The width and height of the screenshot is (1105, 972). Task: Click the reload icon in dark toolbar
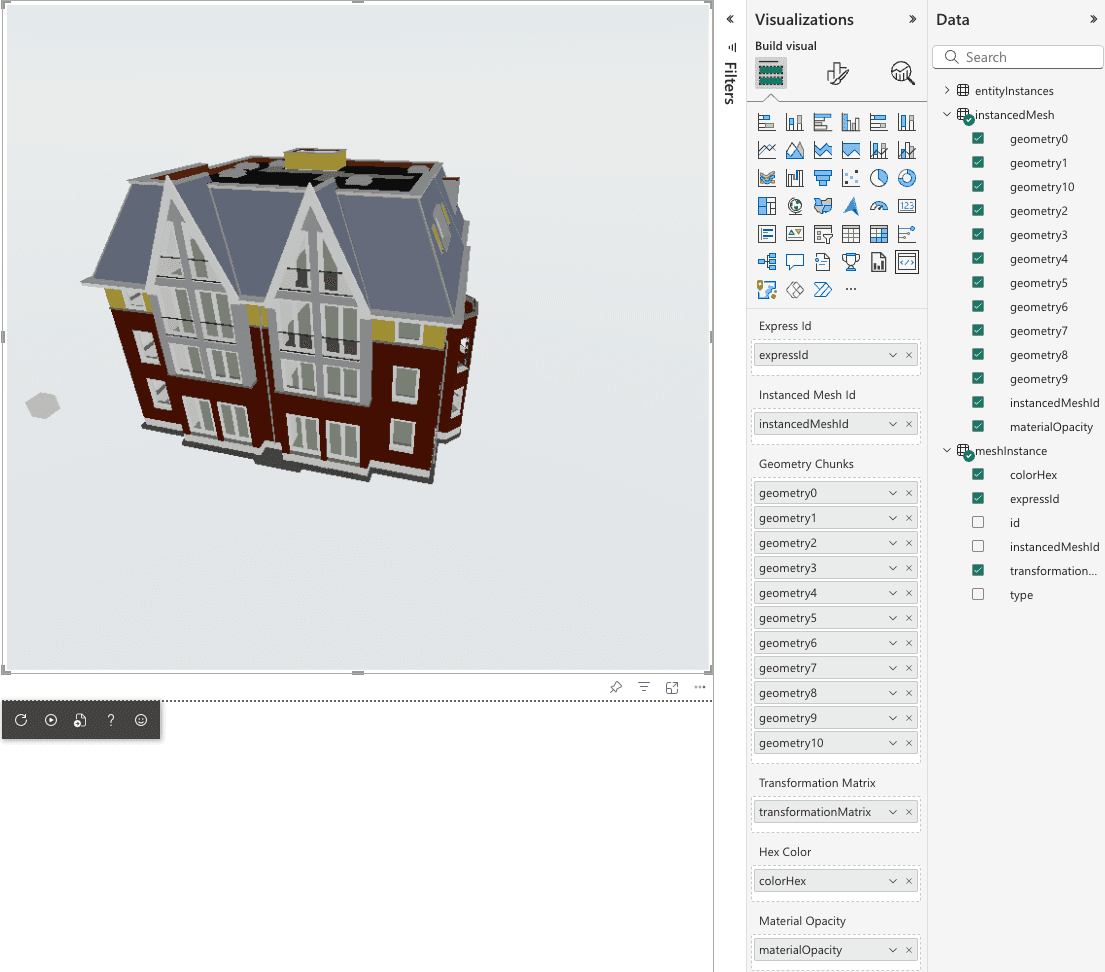[x=21, y=720]
